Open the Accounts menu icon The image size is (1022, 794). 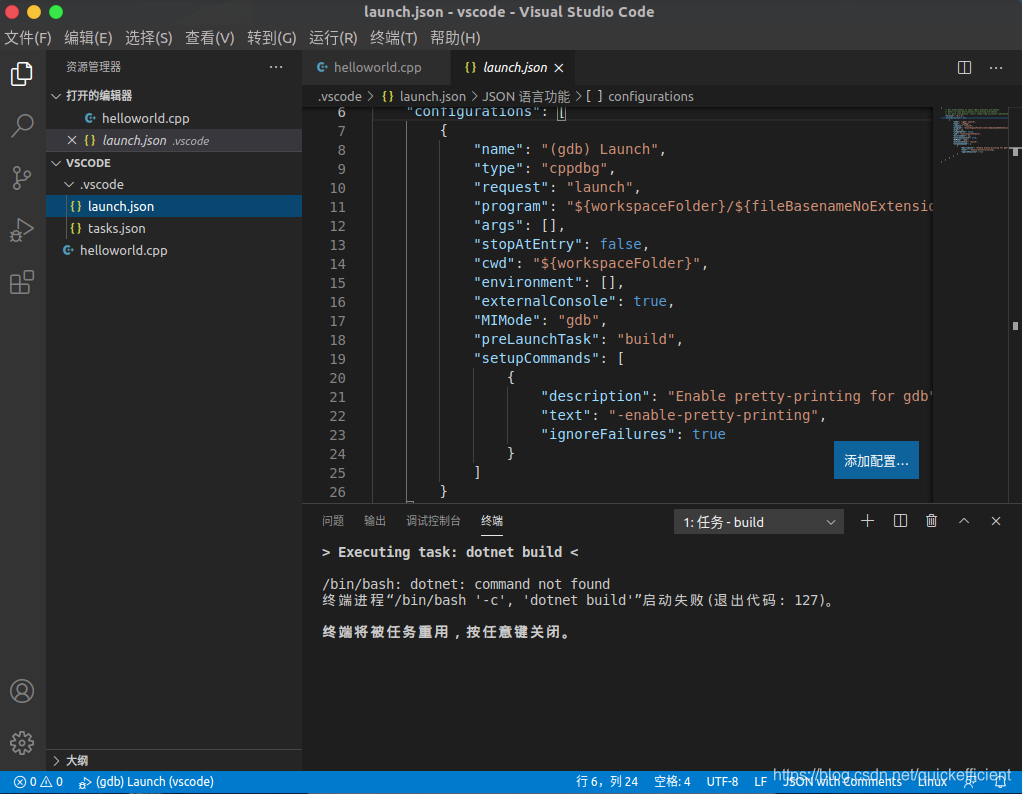22,691
